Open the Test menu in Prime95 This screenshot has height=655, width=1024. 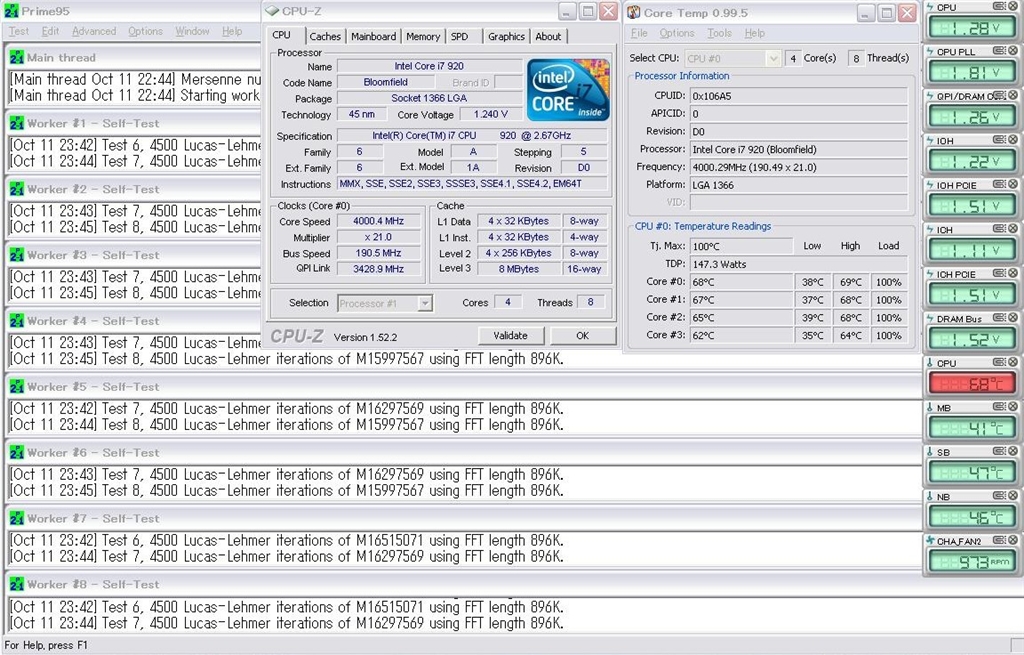(18, 31)
